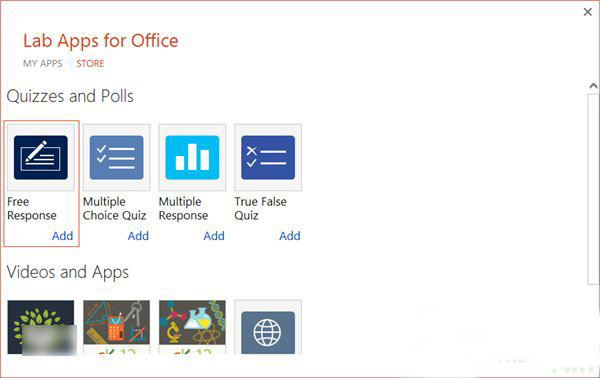This screenshot has height=378, width=600.
Task: Select the Multiple Choice Quiz icon
Action: (116, 157)
